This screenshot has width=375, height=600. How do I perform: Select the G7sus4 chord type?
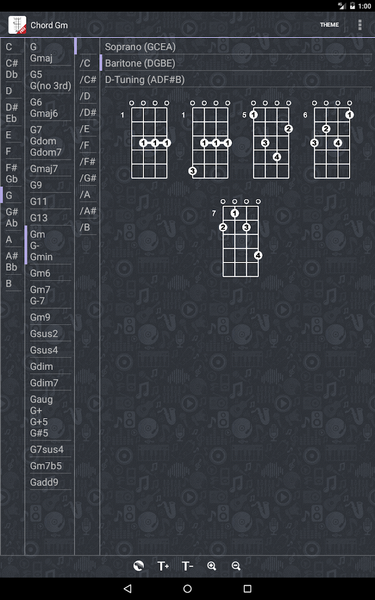click(x=50, y=450)
